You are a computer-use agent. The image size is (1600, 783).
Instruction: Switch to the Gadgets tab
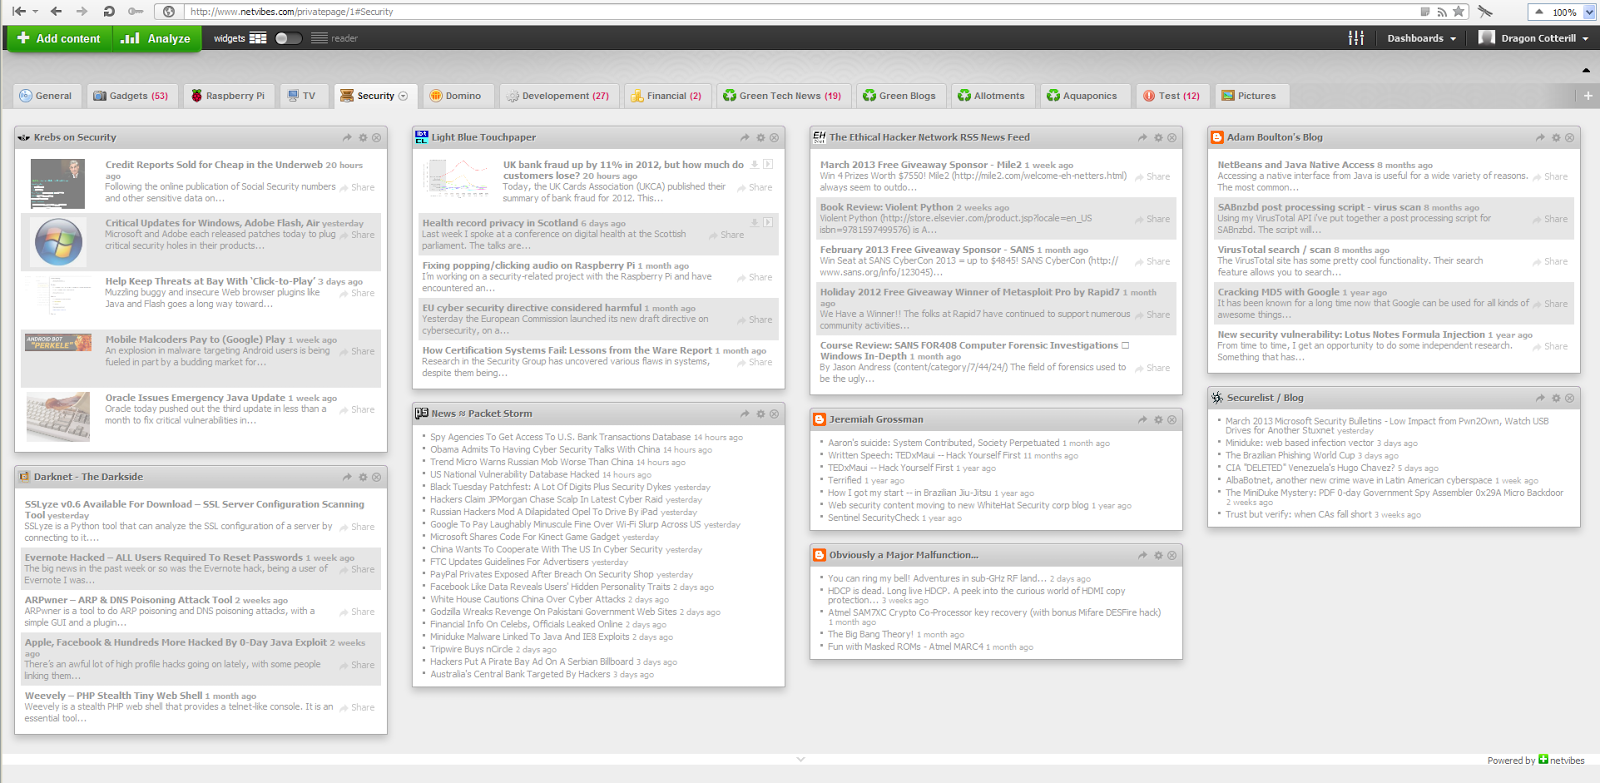[x=130, y=96]
